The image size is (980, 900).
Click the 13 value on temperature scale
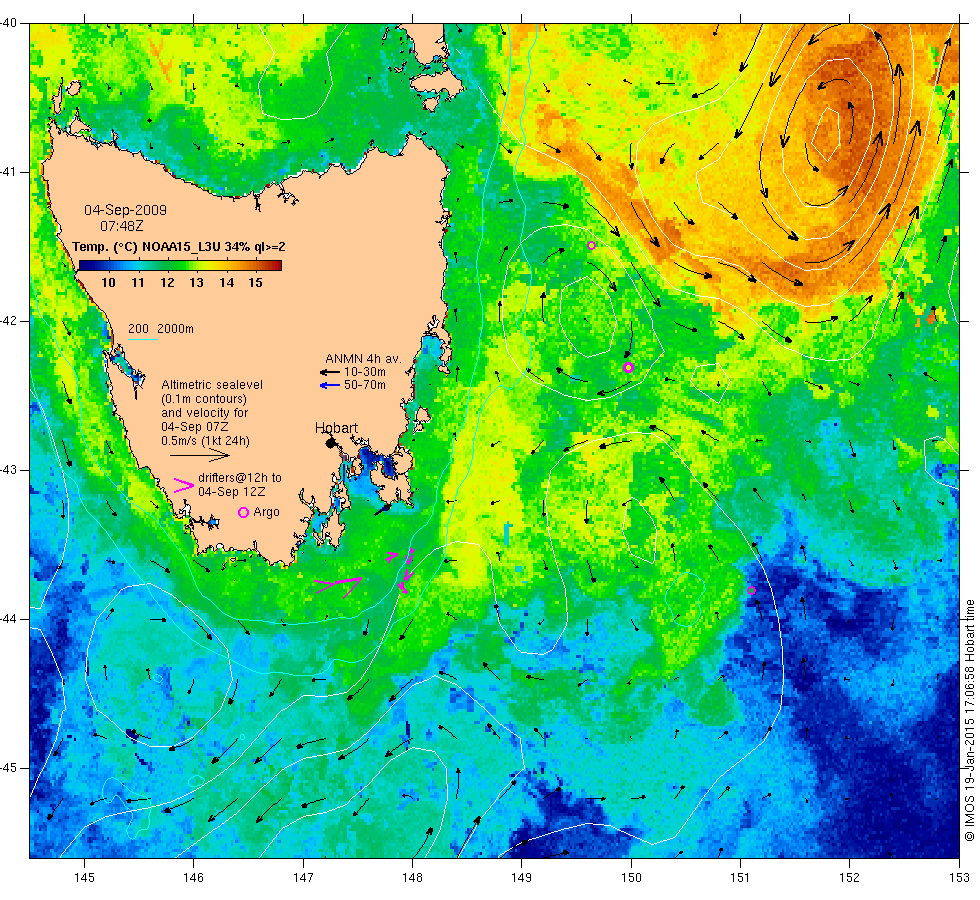(196, 282)
